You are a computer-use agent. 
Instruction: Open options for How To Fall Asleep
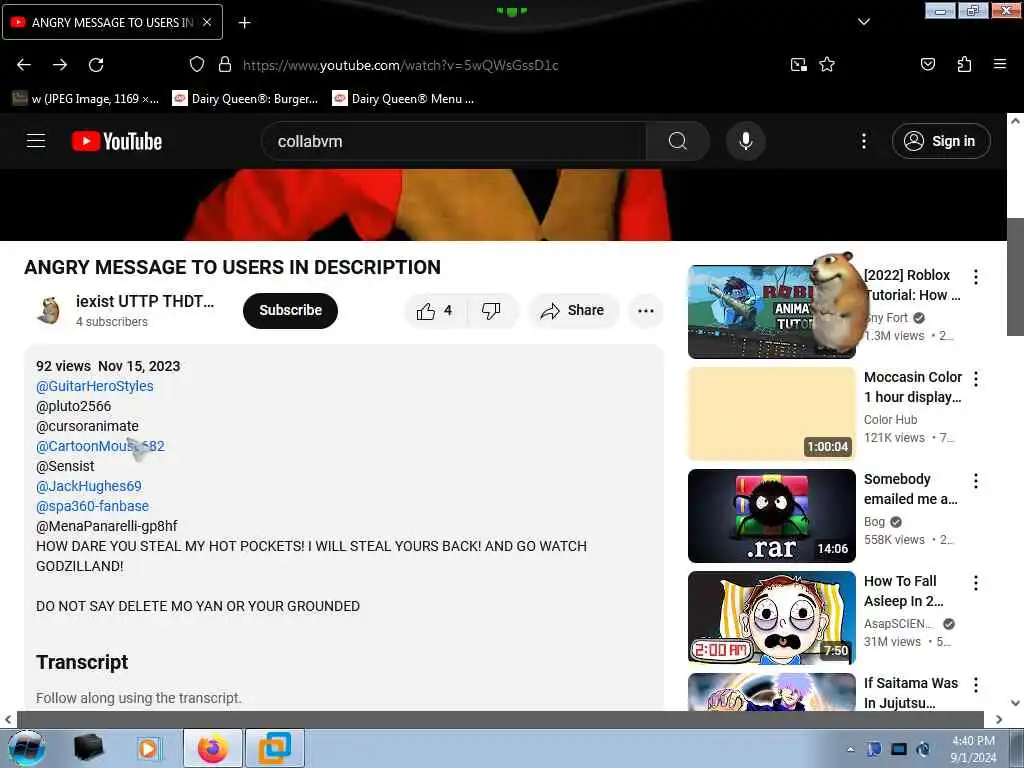tap(976, 583)
